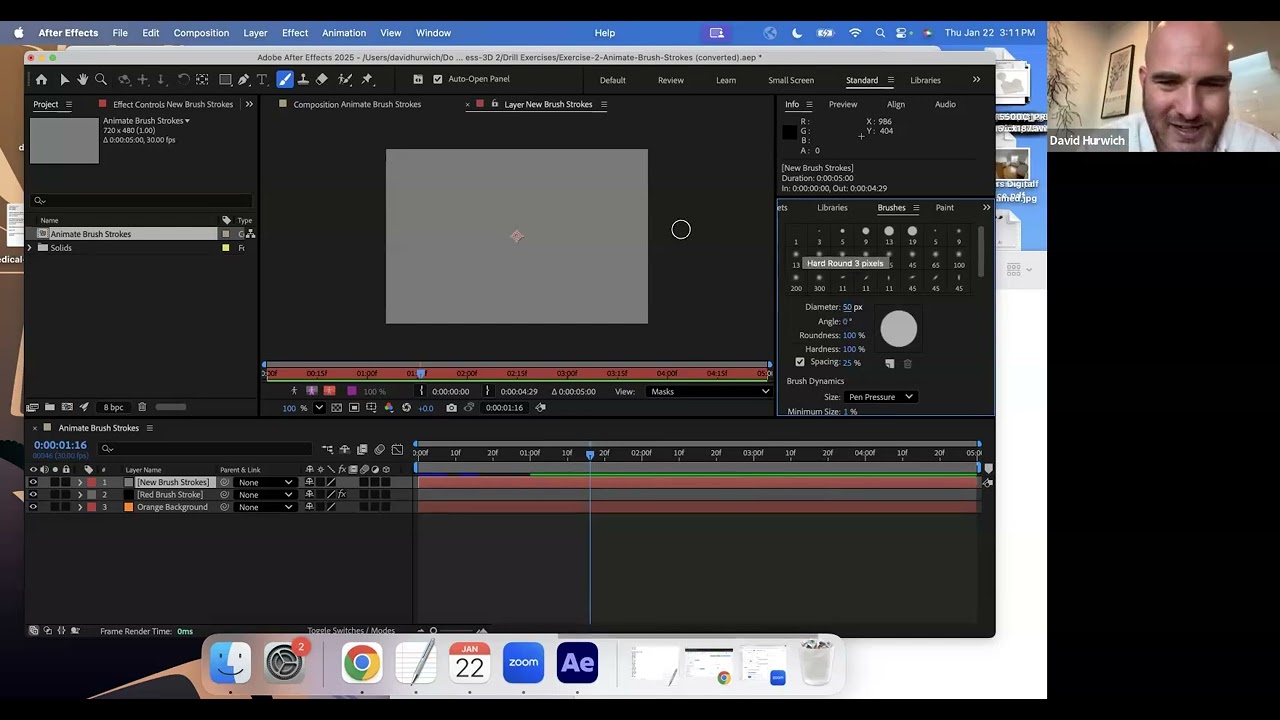Expand the New Brush Strokes layer properties

[x=80, y=482]
